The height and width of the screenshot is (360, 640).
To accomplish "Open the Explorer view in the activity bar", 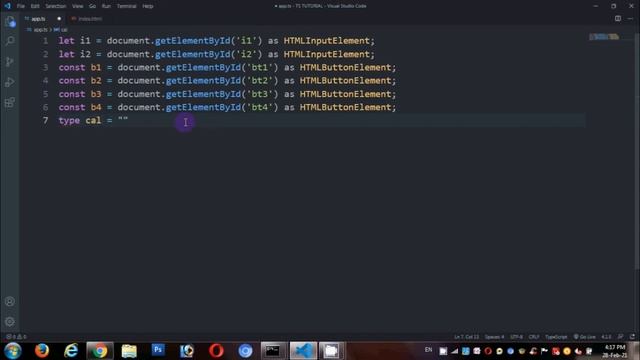I will [x=10, y=22].
